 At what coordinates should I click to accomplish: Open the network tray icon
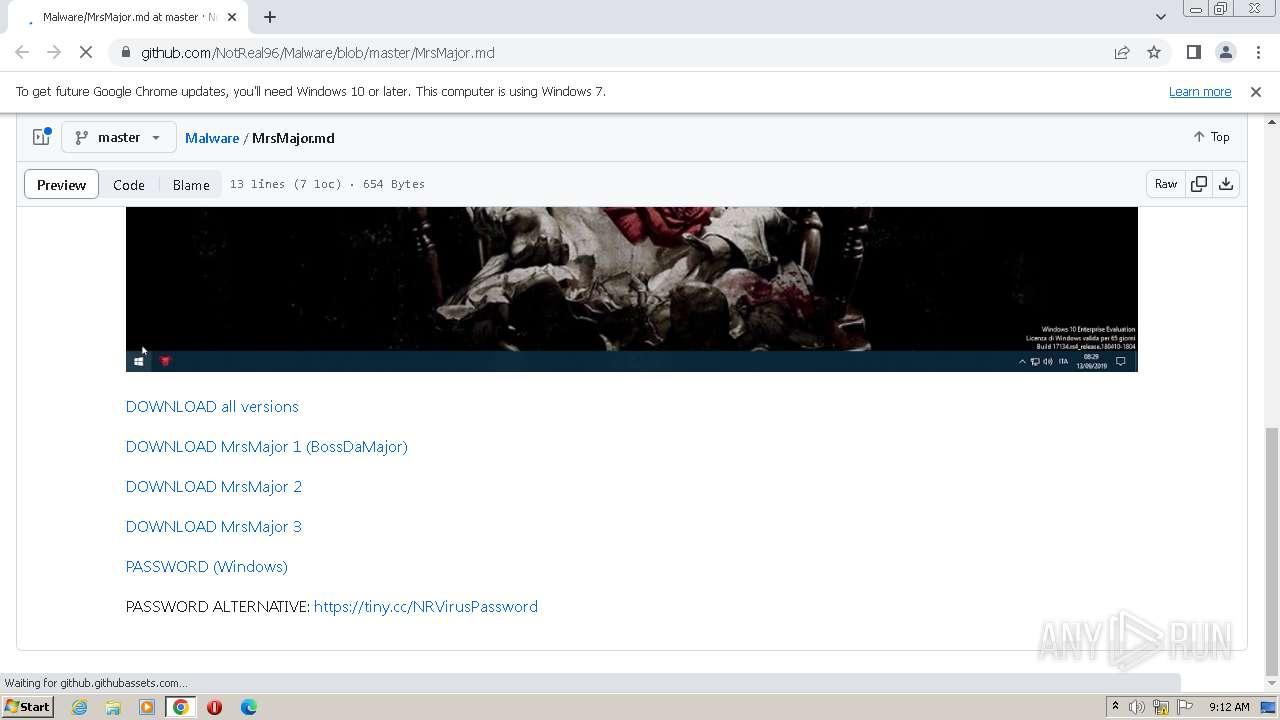click(1161, 707)
